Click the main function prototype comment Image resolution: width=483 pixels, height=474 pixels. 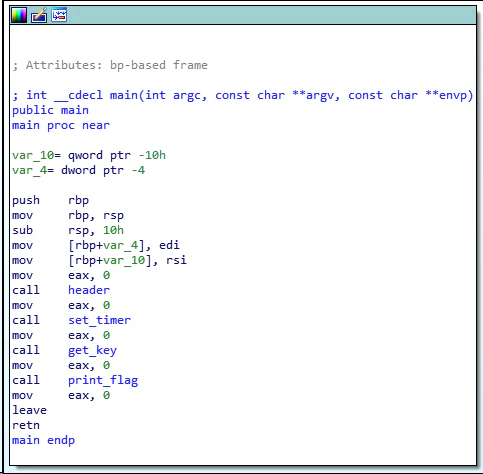click(x=243, y=96)
